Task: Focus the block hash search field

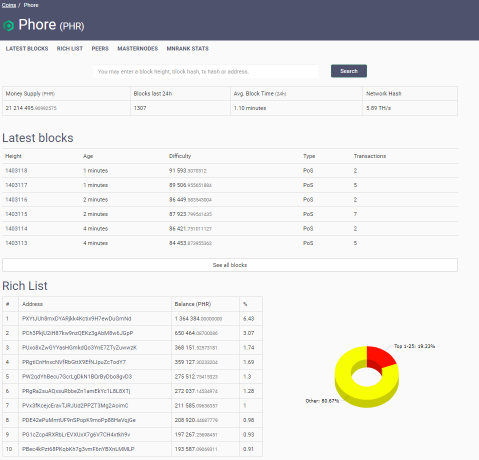Action: (206, 71)
